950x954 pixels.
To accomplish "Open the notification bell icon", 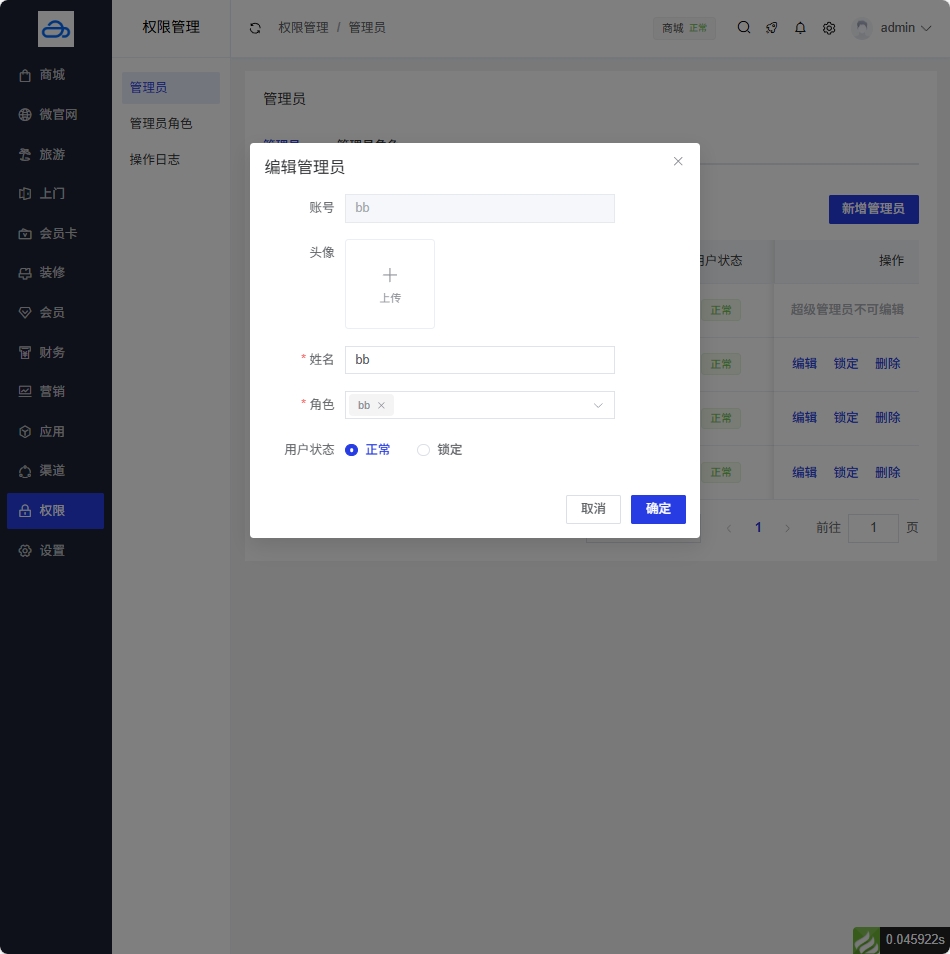I will [x=800, y=28].
